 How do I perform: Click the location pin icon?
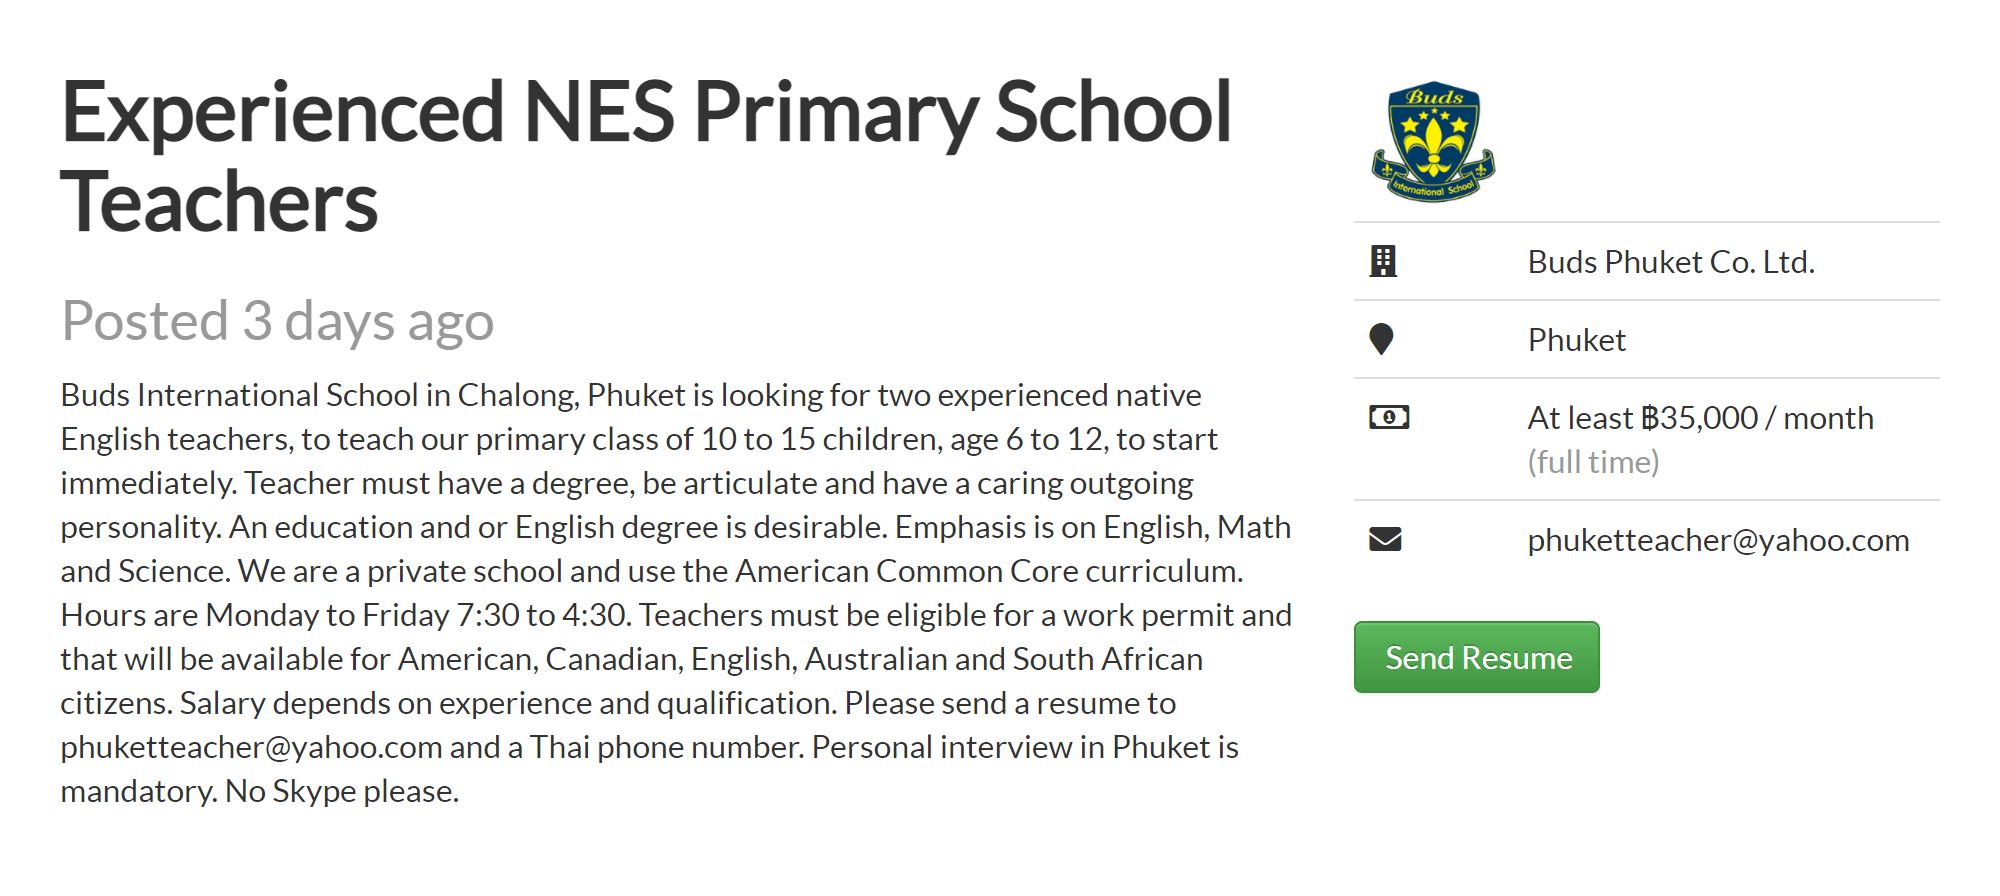1381,339
